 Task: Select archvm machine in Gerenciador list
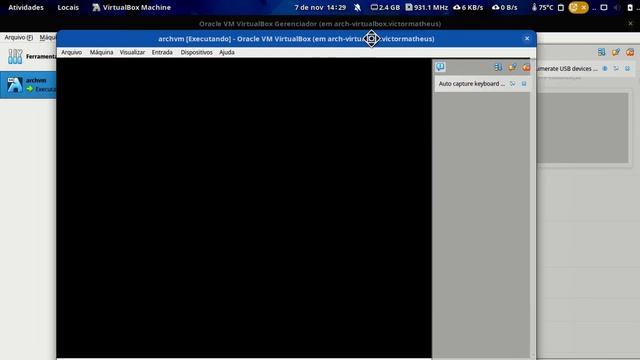[x=29, y=85]
